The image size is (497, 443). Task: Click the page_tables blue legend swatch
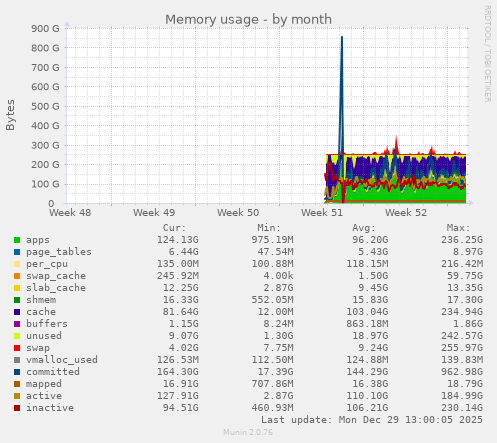point(17,252)
